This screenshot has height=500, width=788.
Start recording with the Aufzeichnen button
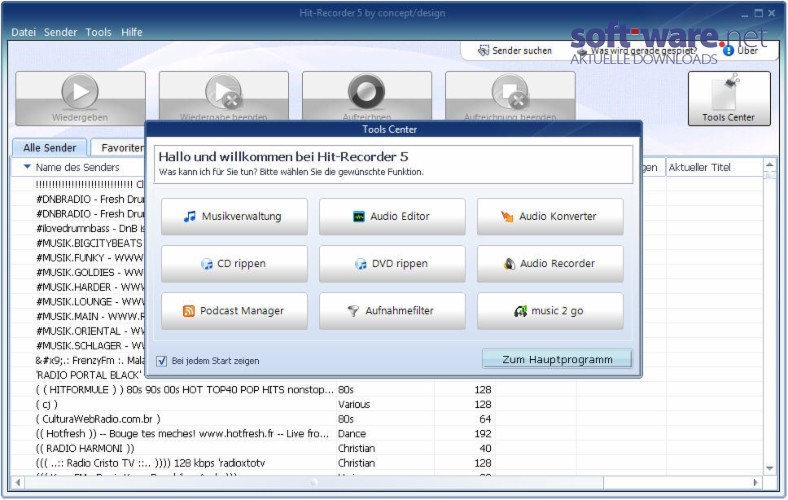(367, 96)
